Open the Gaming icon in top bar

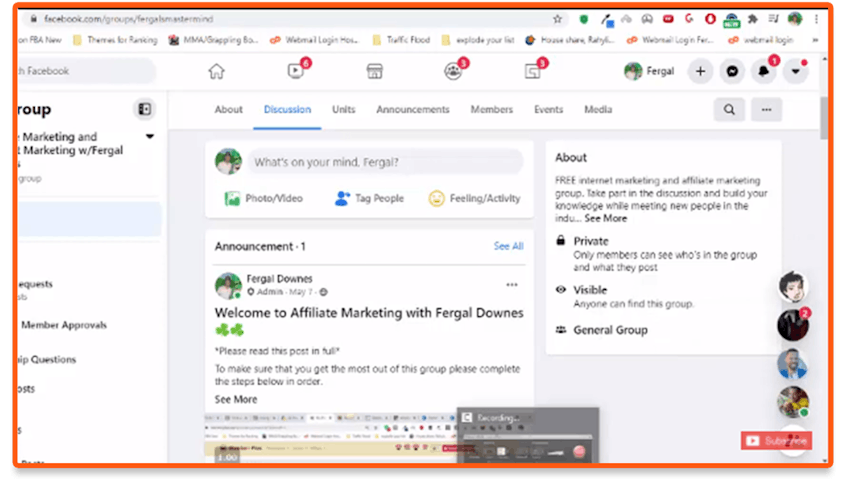pyautogui.click(x=533, y=71)
